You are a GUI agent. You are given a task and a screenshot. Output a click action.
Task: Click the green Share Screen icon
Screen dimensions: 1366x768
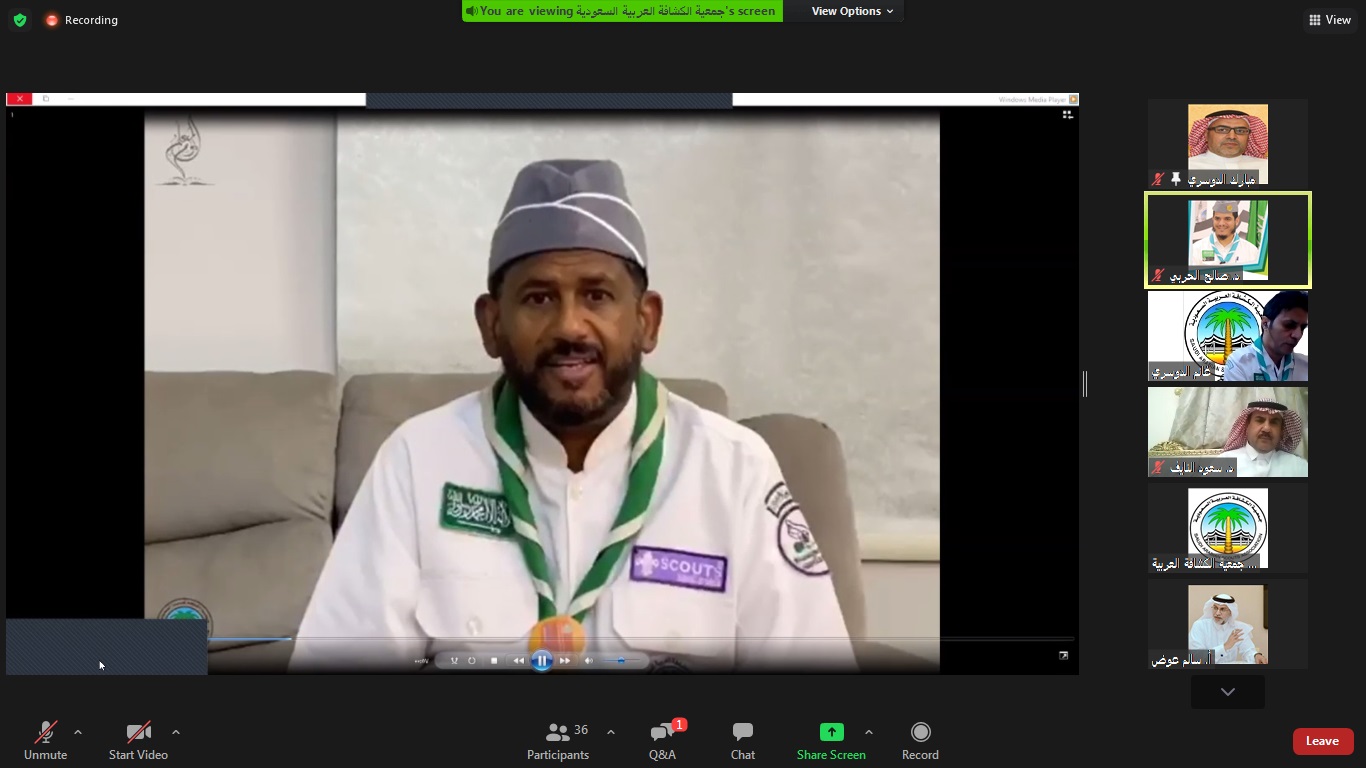(831, 732)
